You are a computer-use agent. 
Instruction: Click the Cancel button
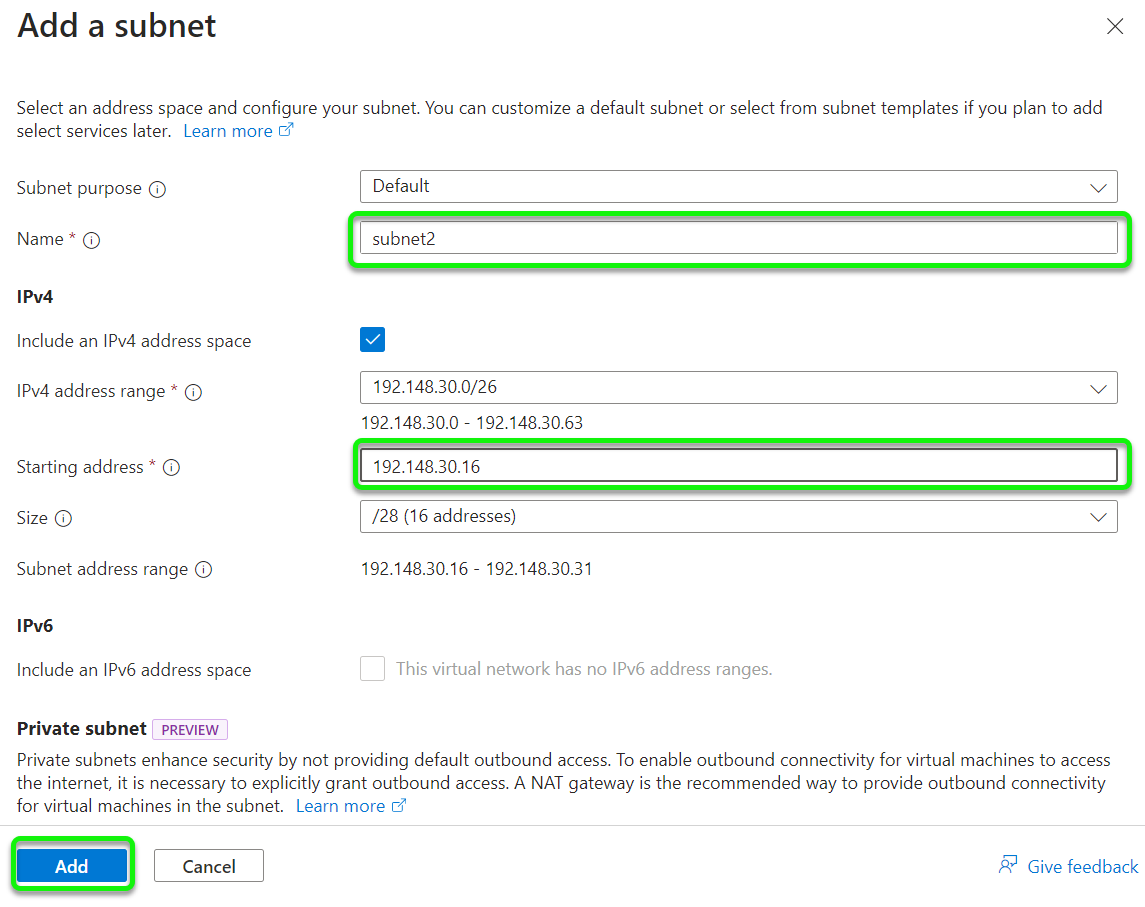[x=208, y=864]
